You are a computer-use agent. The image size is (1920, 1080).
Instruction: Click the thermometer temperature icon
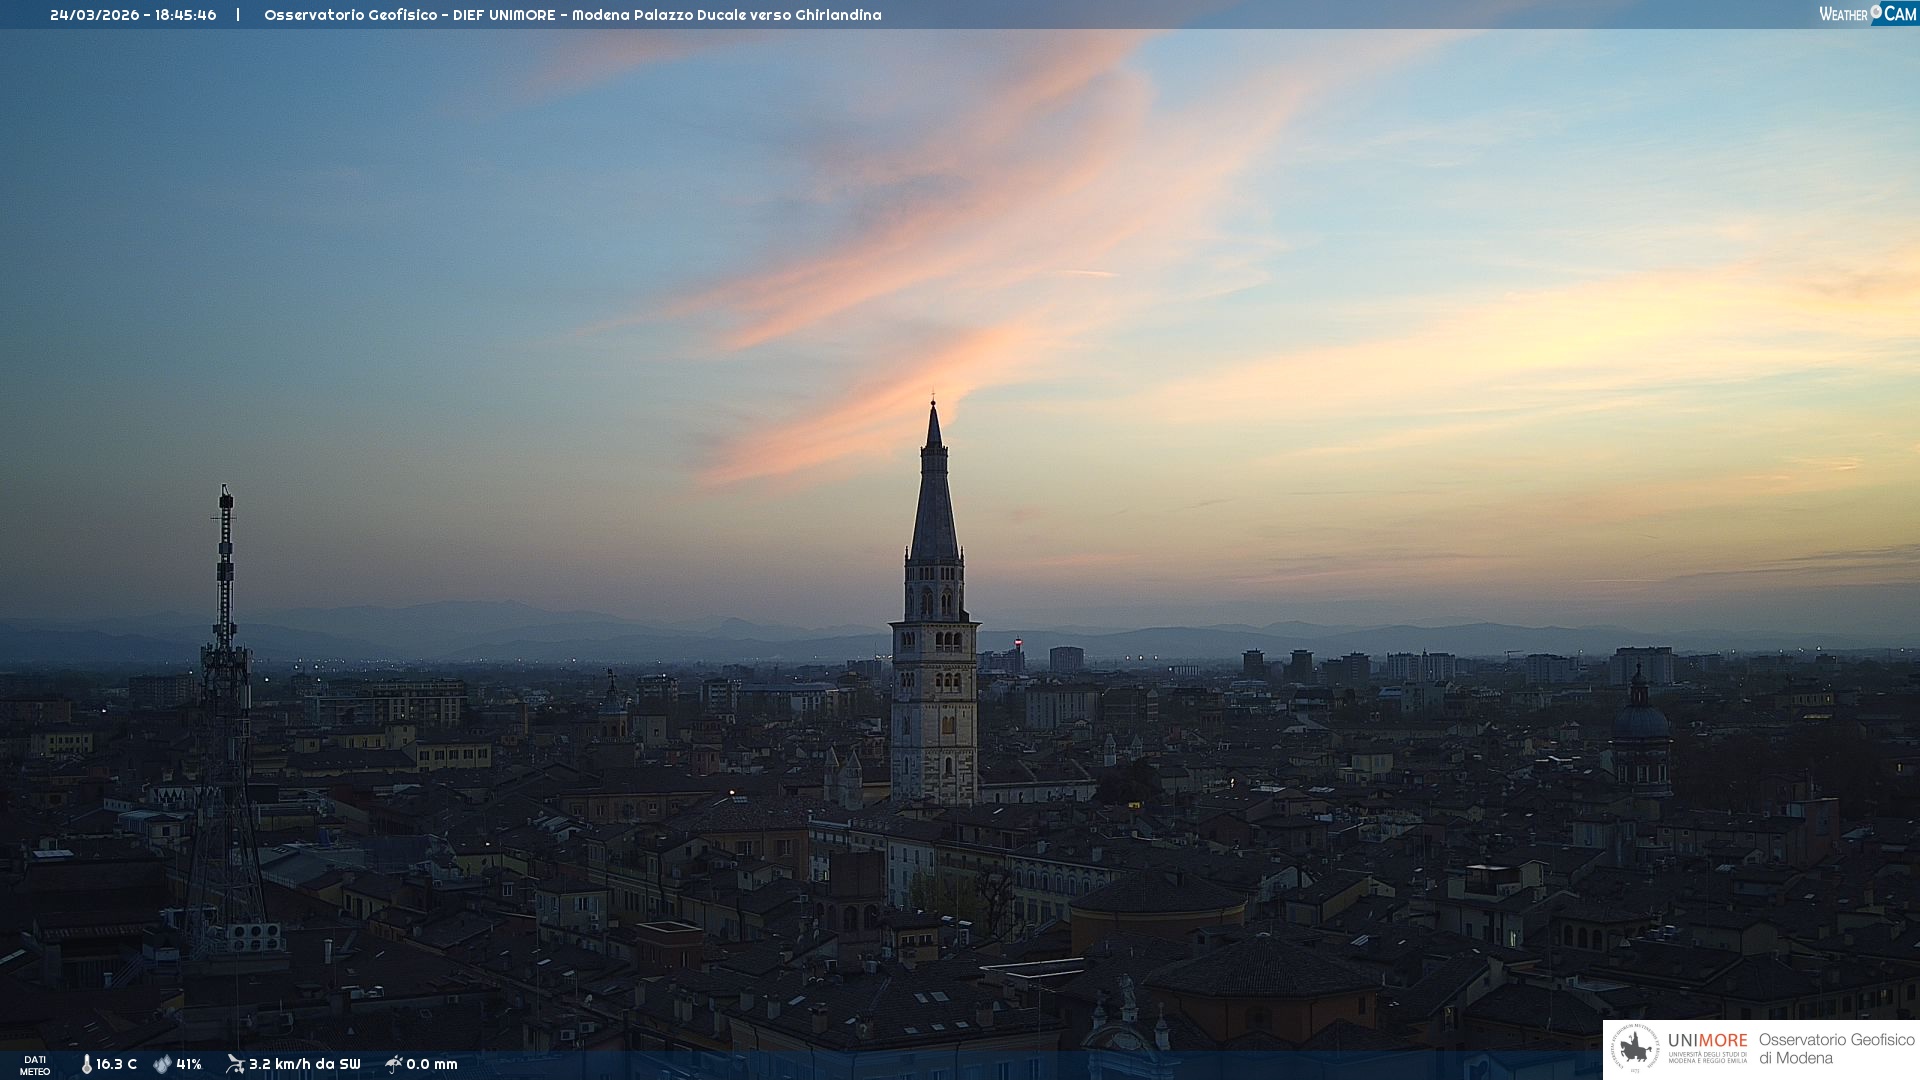pyautogui.click(x=86, y=1064)
